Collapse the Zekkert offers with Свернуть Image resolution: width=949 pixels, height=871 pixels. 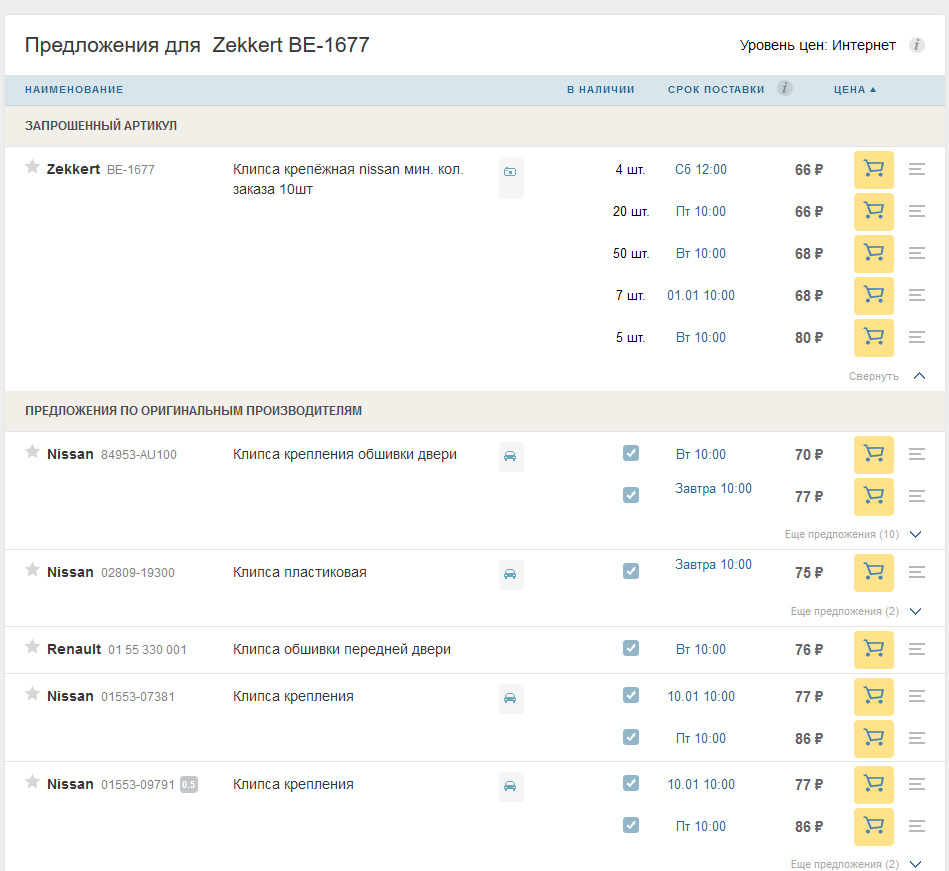pyautogui.click(x=886, y=376)
